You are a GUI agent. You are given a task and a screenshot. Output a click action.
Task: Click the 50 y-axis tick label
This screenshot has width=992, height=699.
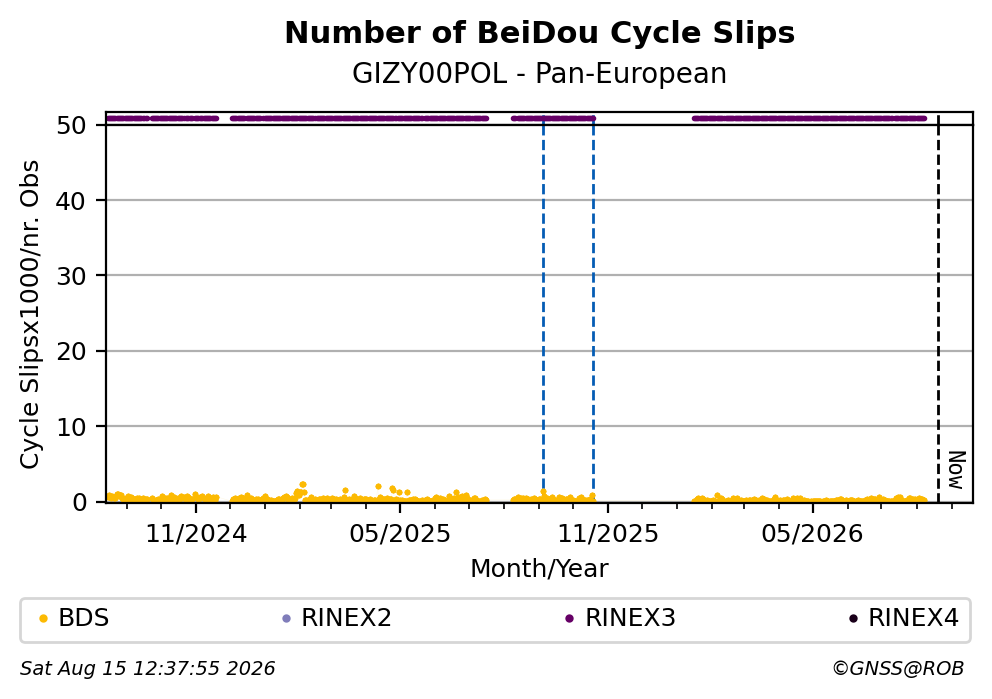tap(71, 125)
